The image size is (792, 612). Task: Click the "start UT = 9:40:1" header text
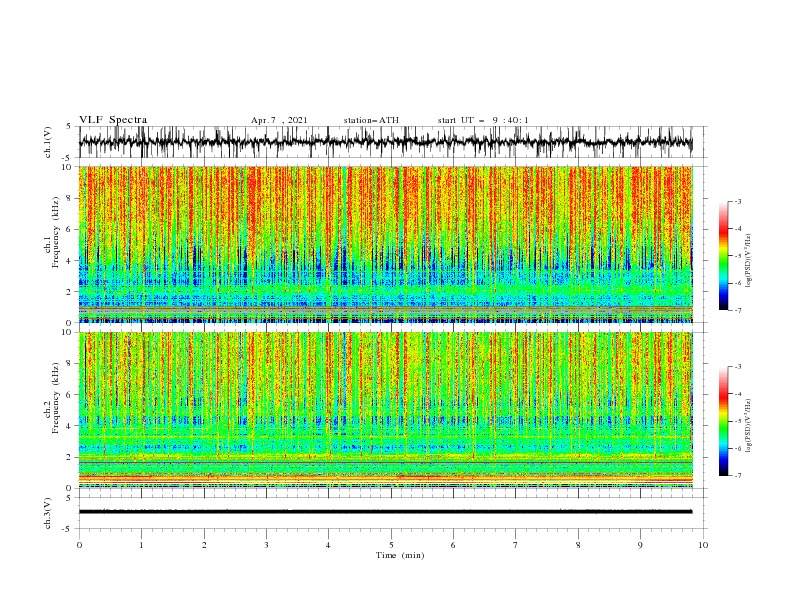click(483, 120)
